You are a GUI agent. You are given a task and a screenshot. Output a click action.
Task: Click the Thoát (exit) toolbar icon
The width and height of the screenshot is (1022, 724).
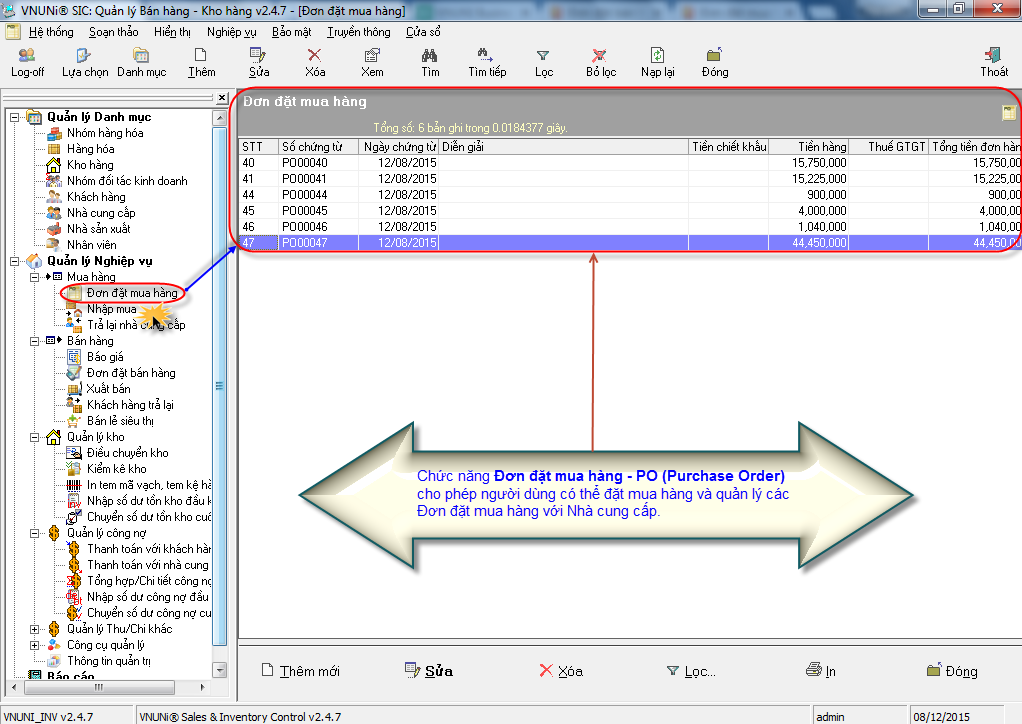(993, 56)
